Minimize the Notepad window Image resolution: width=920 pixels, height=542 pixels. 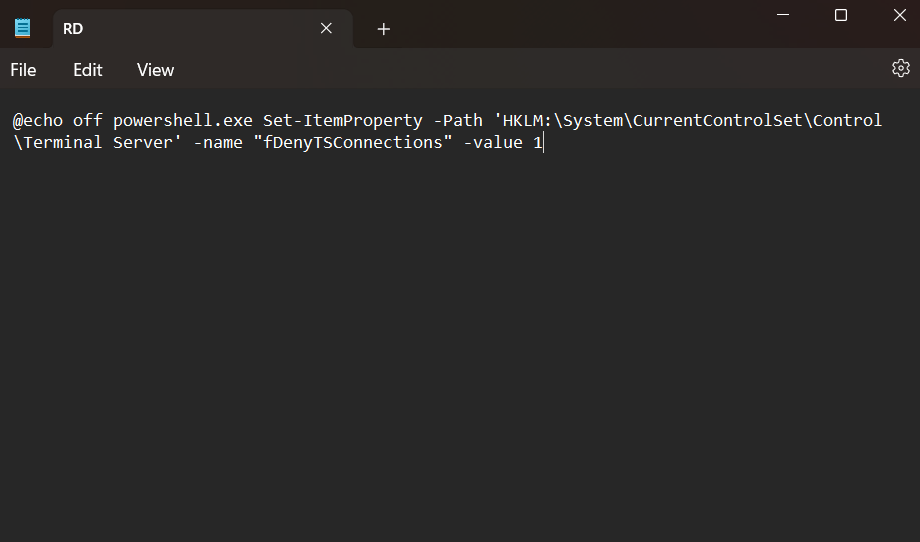783,15
